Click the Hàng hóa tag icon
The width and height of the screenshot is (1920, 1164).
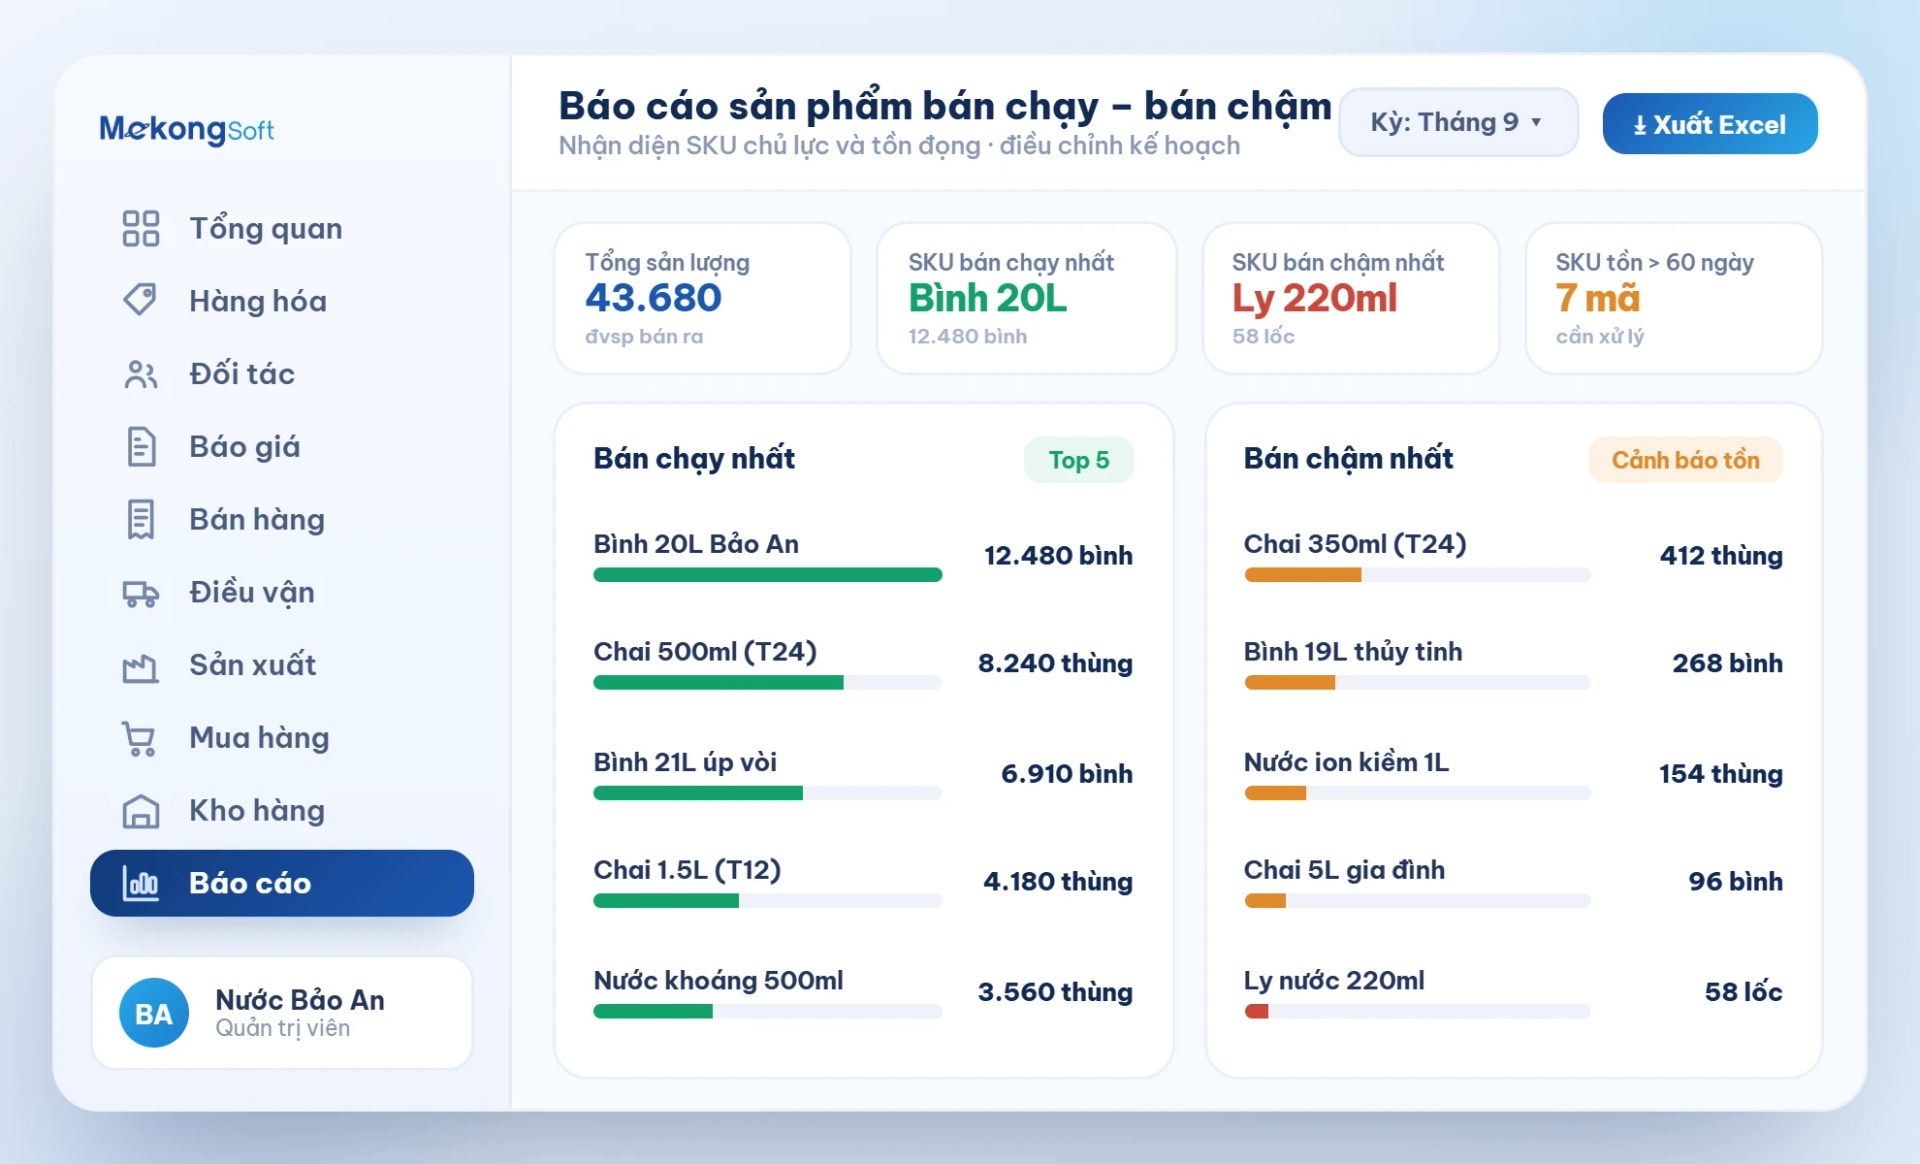pyautogui.click(x=141, y=300)
